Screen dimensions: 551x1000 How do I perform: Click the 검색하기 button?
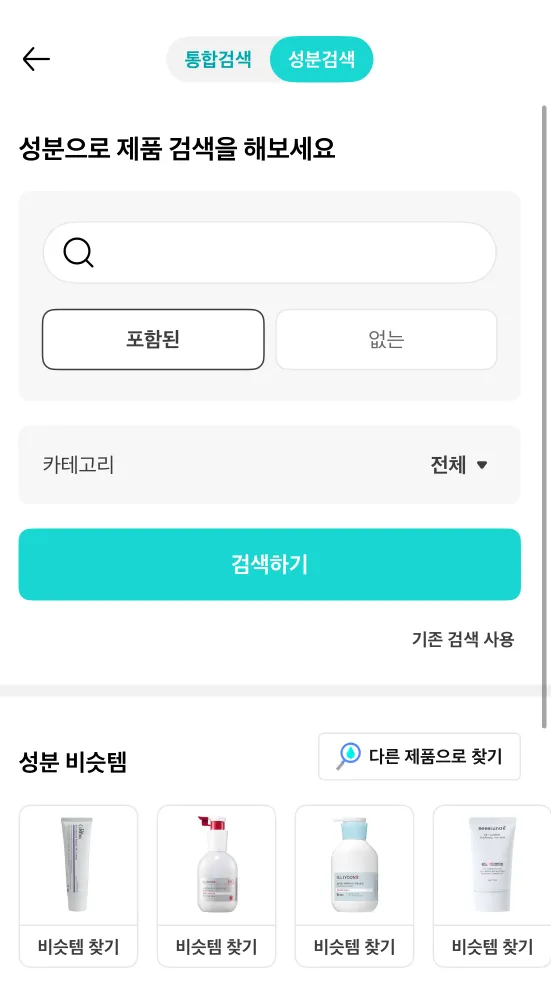[269, 564]
